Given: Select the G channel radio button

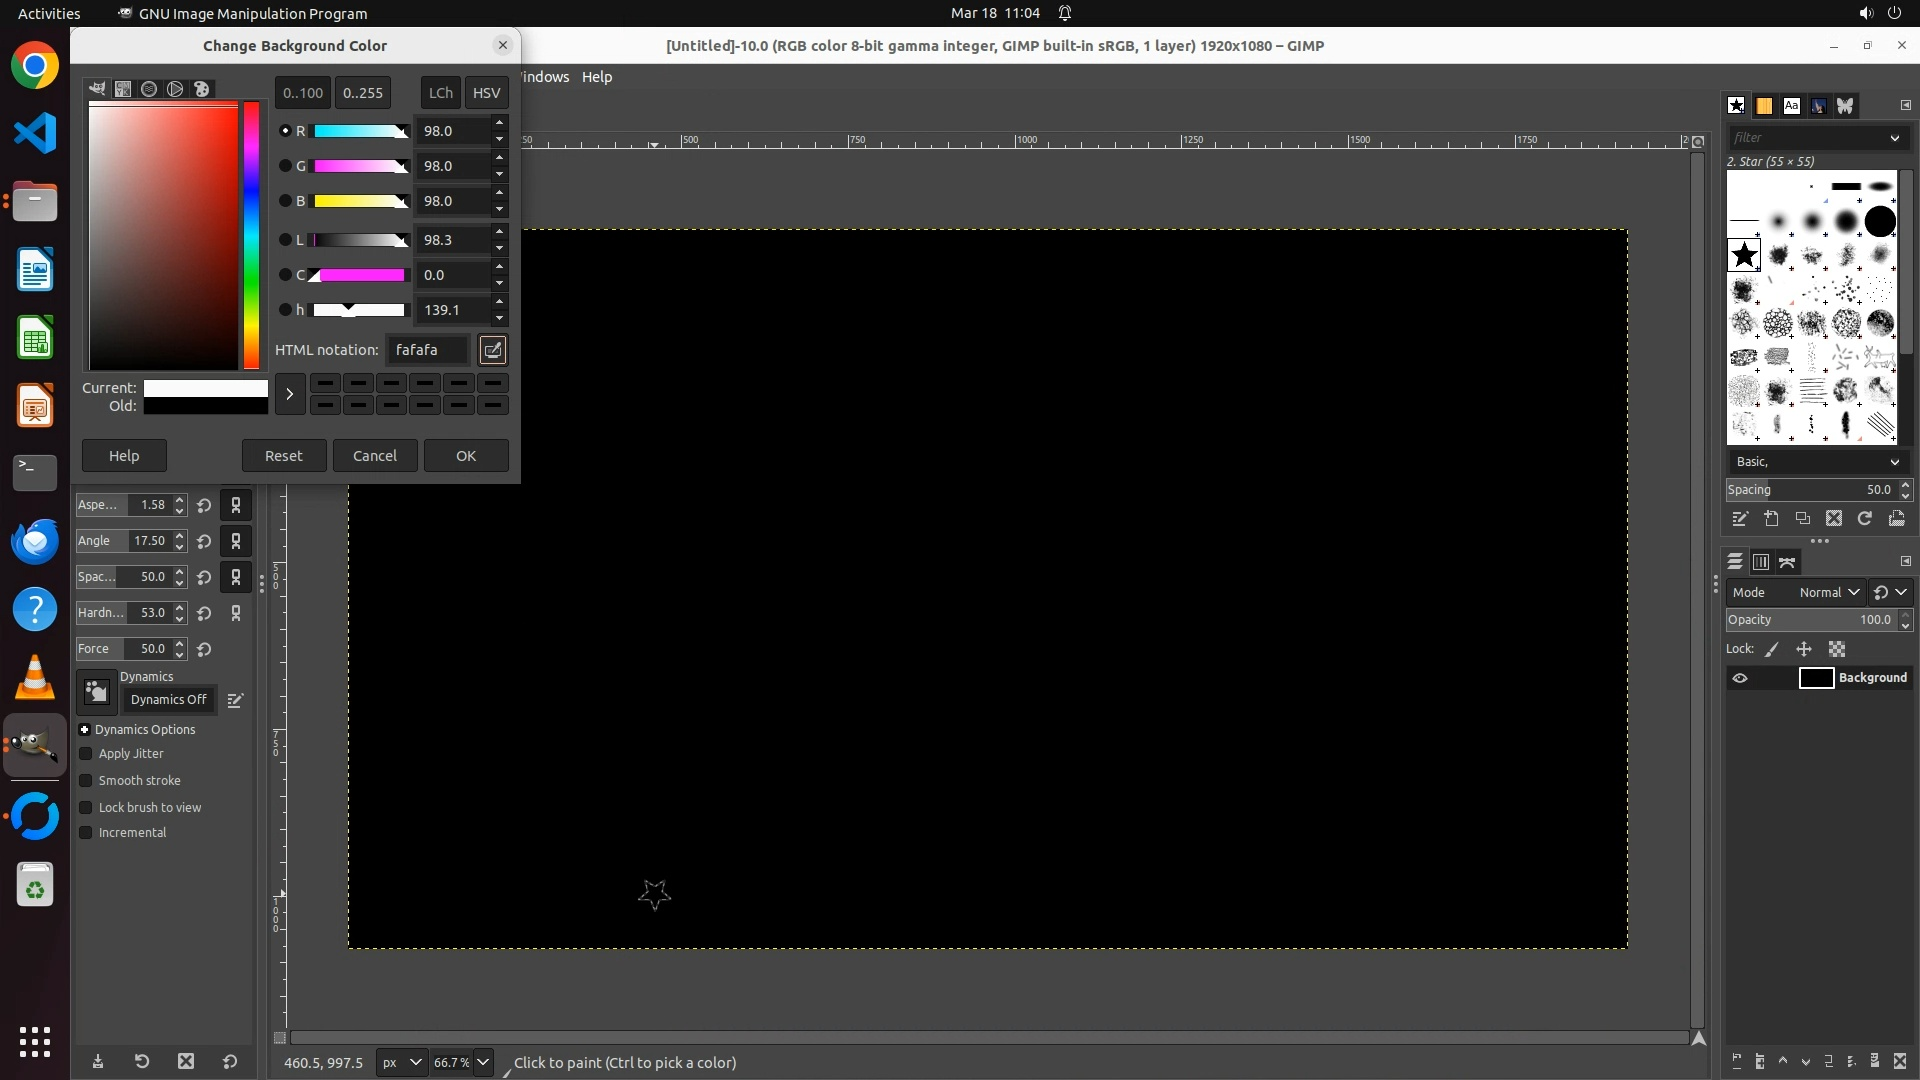Looking at the screenshot, I should coord(285,166).
